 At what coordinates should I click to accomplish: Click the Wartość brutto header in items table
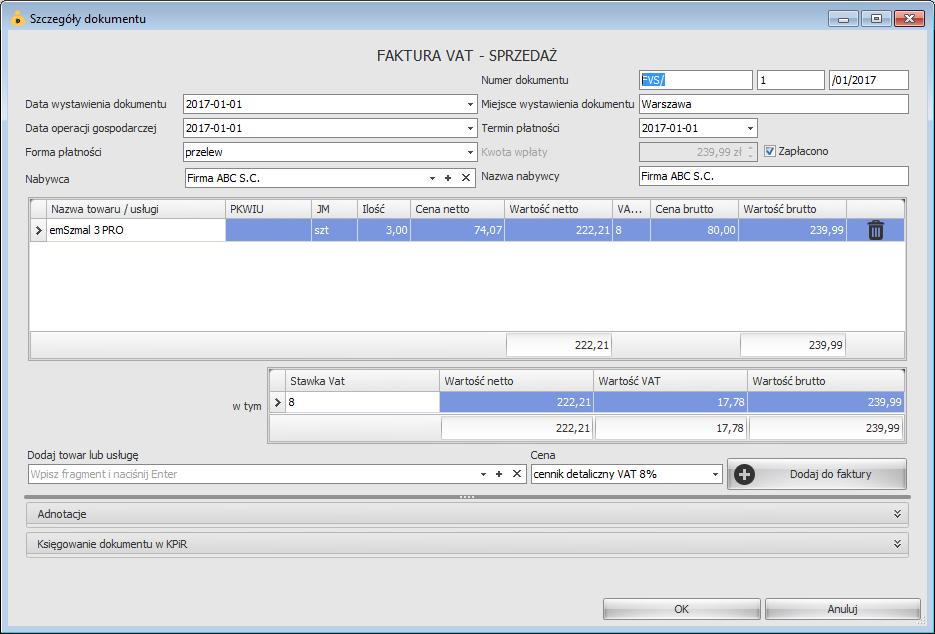click(x=792, y=209)
